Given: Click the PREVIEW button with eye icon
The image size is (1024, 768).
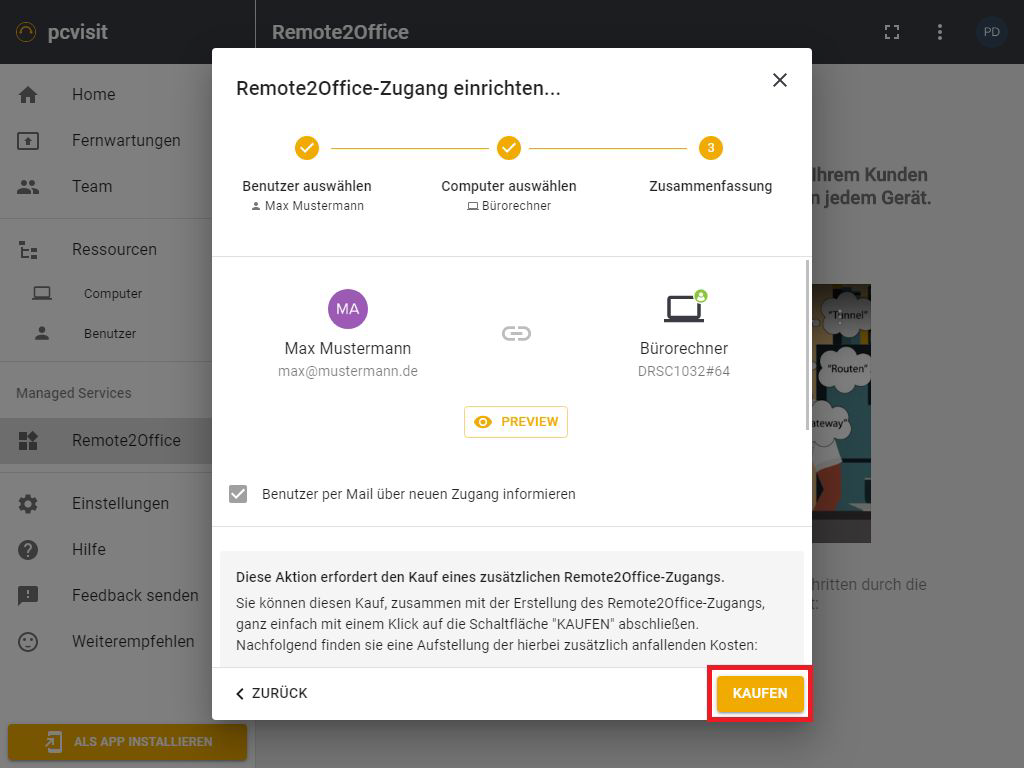Looking at the screenshot, I should point(516,422).
